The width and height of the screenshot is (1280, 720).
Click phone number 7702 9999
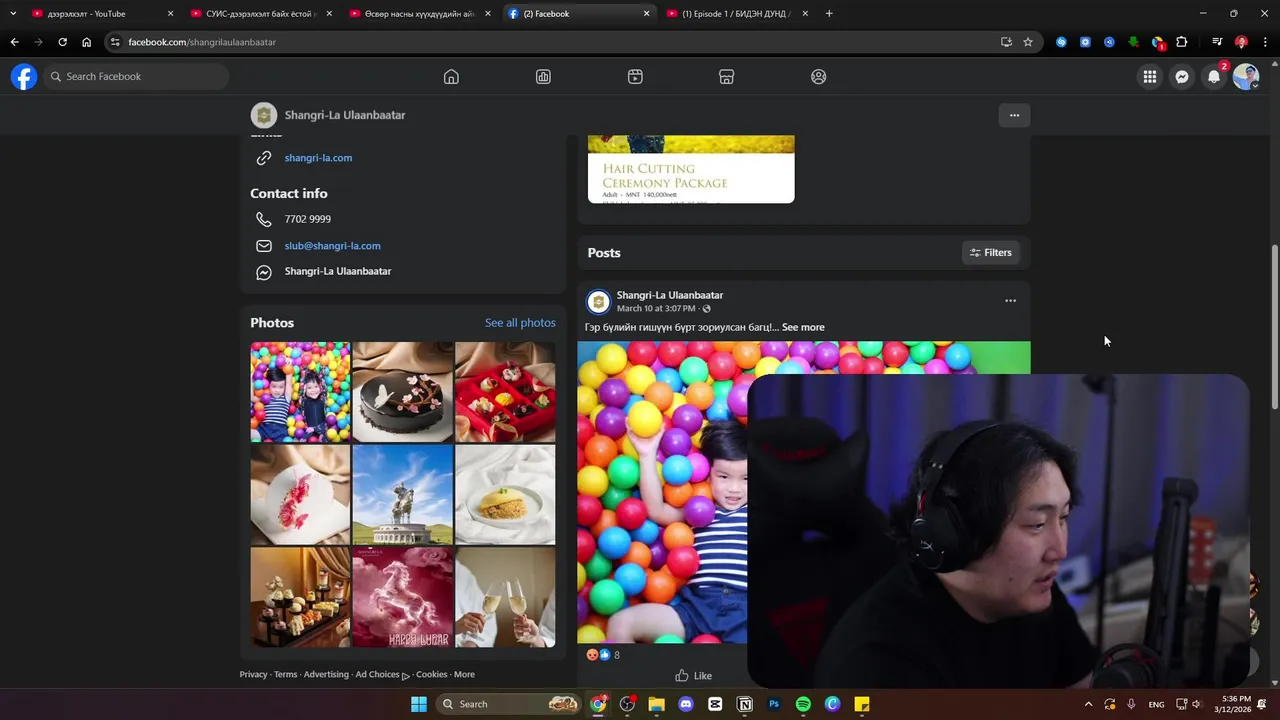click(x=308, y=219)
